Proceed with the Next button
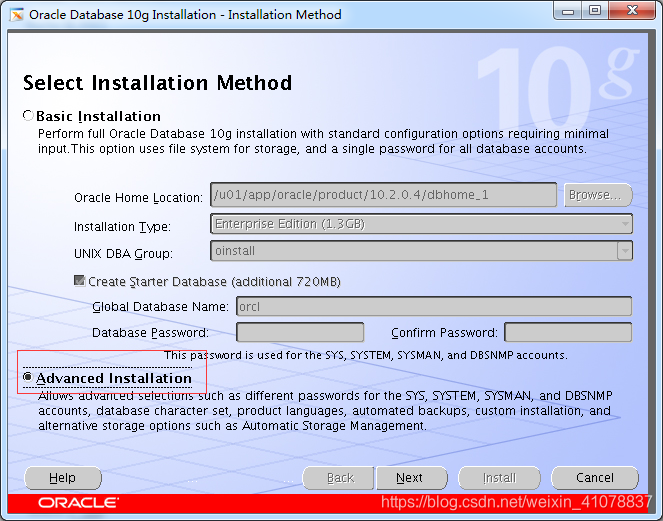The width and height of the screenshot is (663, 521). coord(411,478)
